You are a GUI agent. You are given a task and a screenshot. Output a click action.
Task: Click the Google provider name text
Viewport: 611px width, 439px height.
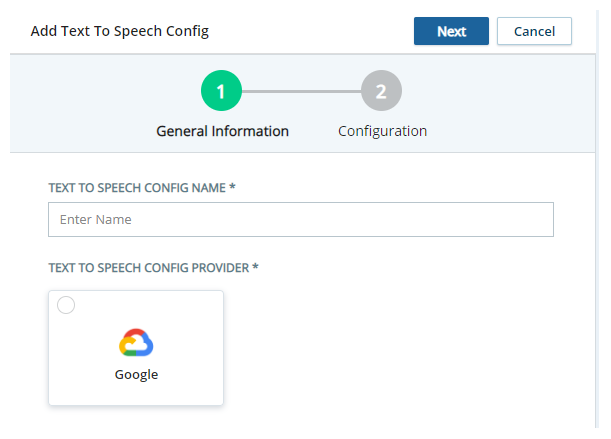pyautogui.click(x=136, y=375)
